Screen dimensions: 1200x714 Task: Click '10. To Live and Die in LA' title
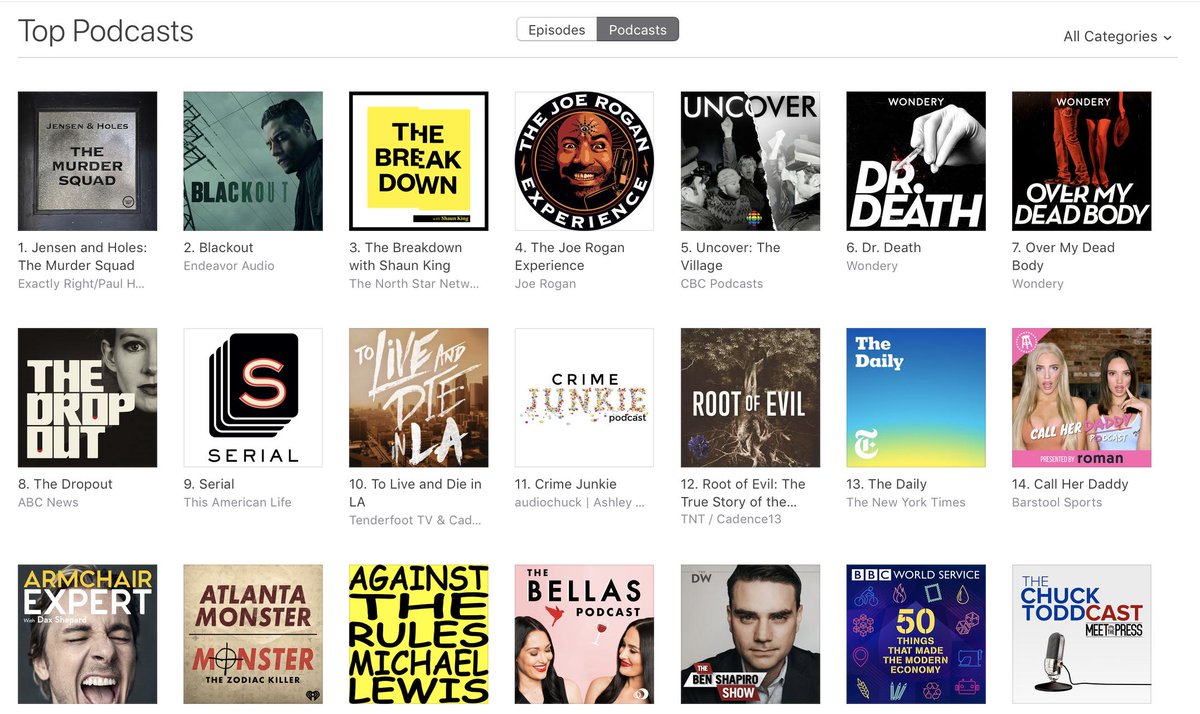click(415, 493)
